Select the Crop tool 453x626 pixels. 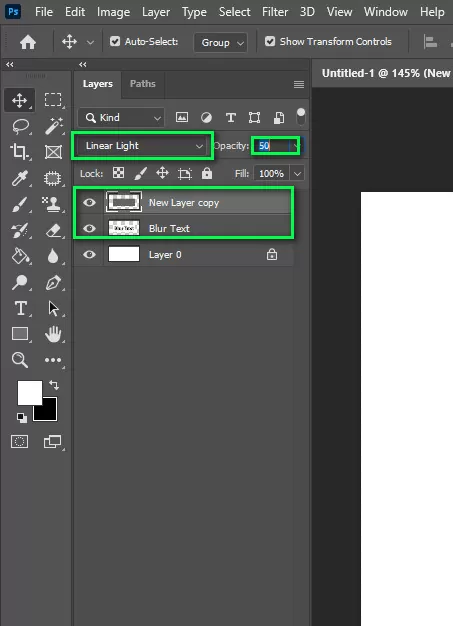point(19,152)
